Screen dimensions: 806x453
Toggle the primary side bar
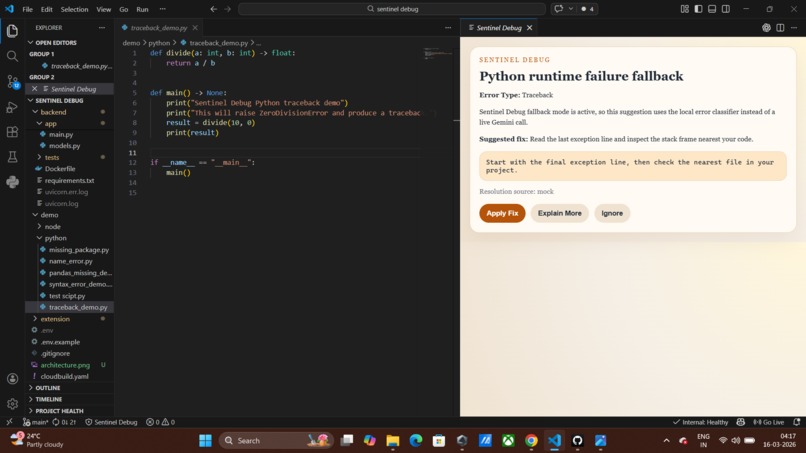coord(698,9)
